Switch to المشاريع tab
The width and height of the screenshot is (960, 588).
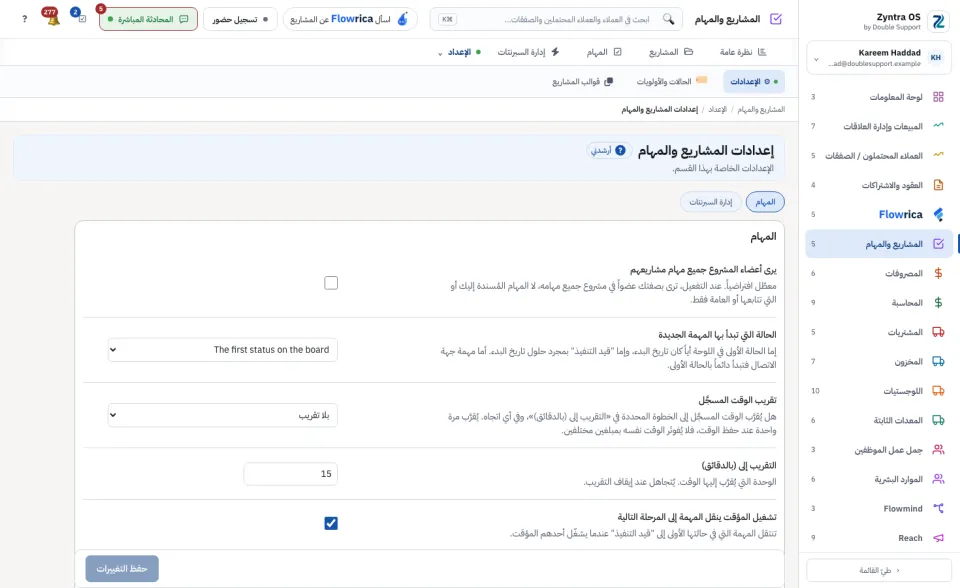tap(671, 52)
